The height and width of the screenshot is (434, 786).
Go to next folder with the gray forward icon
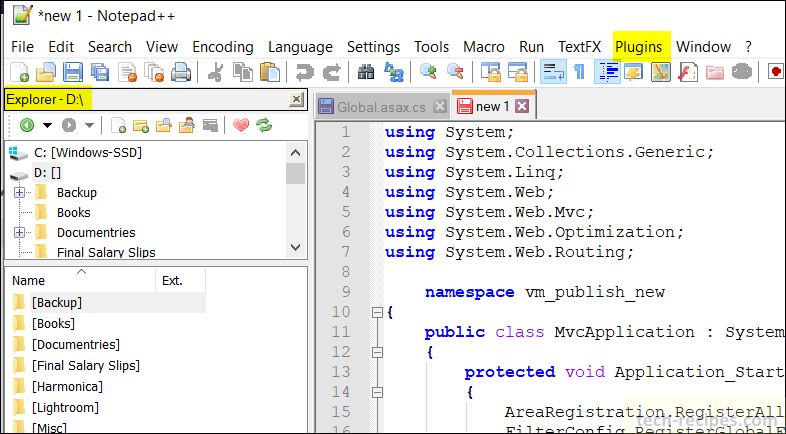pos(69,125)
